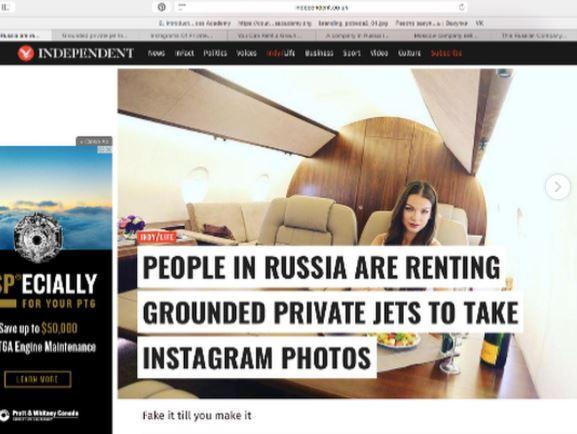
Task: Advance to next image with arrow
Action: [557, 187]
